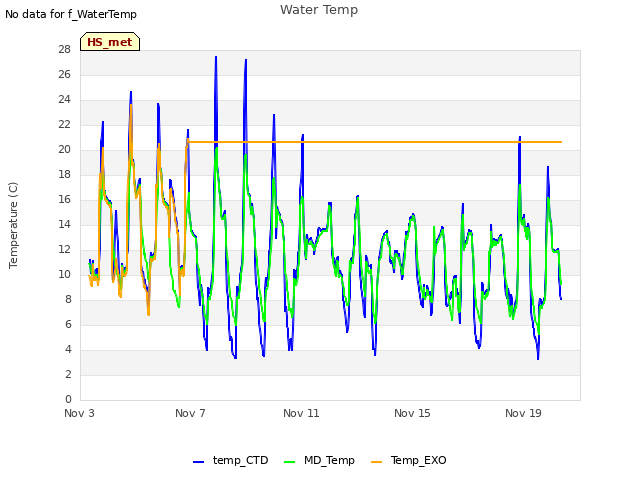Click the 14 y-axis tick label
This screenshot has height=480, width=640.
[64, 224]
